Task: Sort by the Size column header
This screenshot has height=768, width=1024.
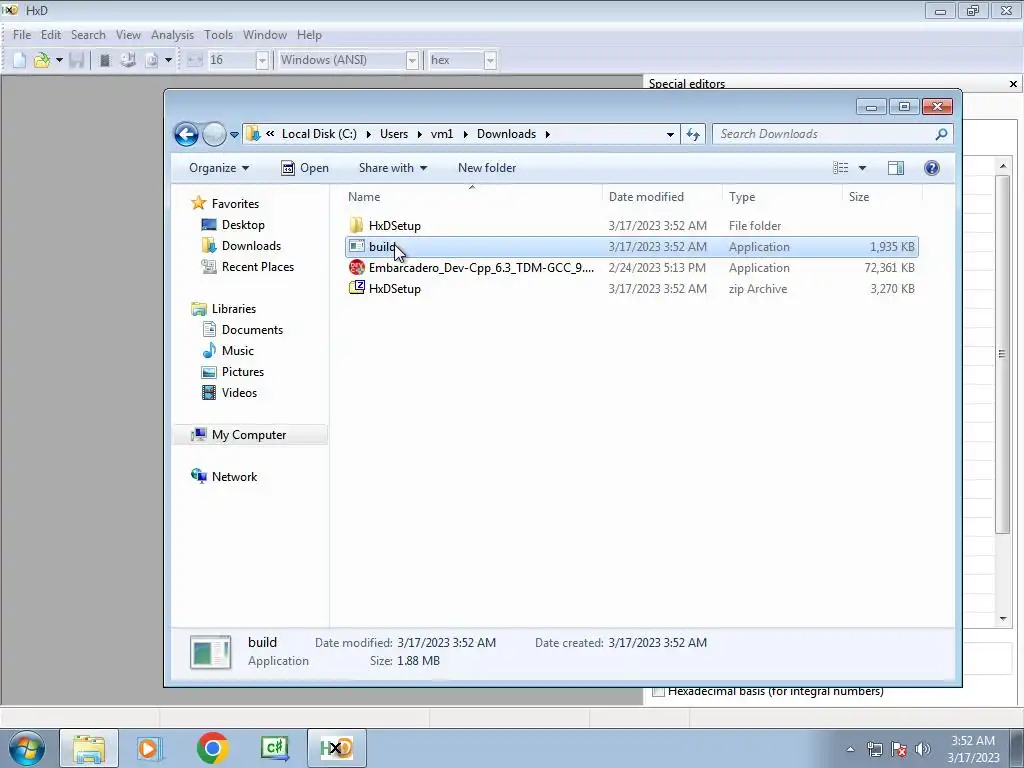Action: (882, 197)
